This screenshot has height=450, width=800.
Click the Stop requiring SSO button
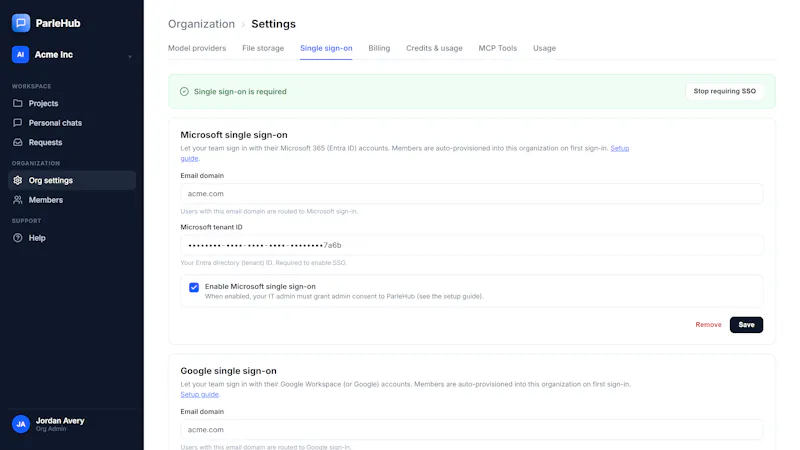724,91
